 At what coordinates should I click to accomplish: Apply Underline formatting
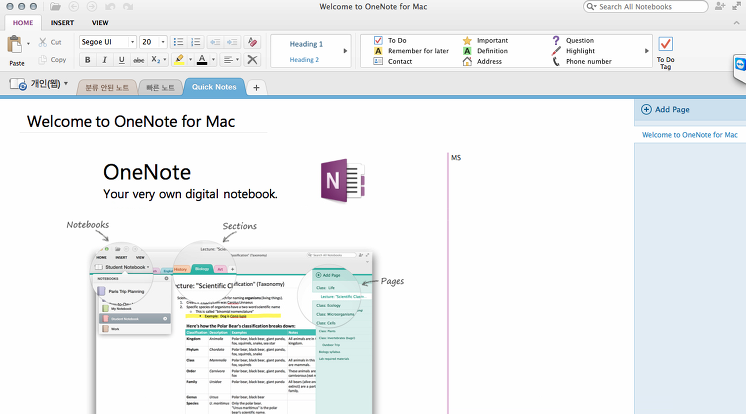[x=122, y=59]
